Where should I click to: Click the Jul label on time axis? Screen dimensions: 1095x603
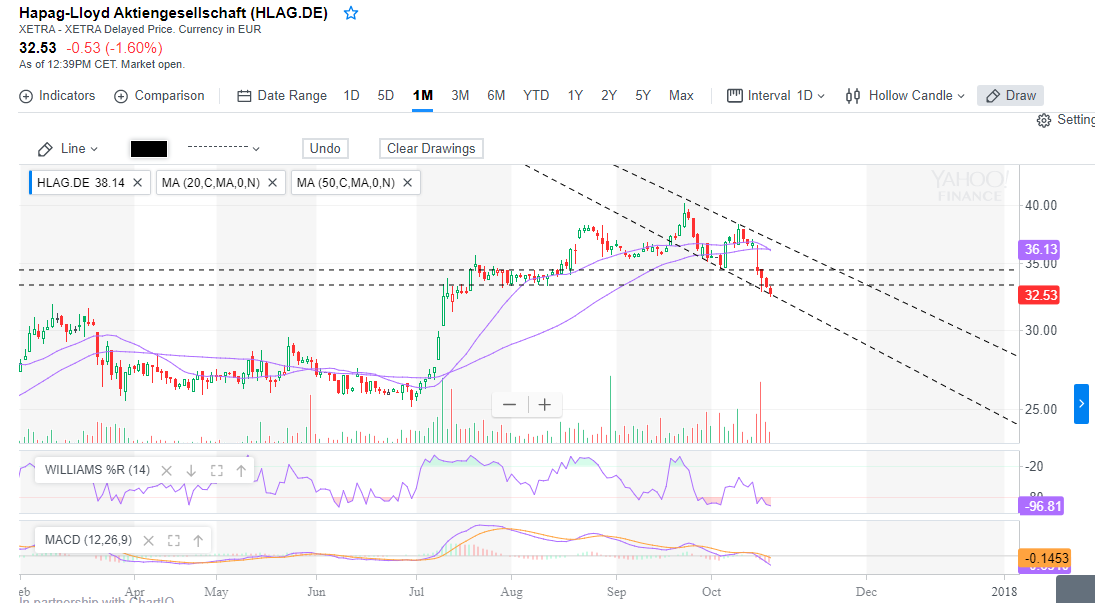tap(416, 592)
